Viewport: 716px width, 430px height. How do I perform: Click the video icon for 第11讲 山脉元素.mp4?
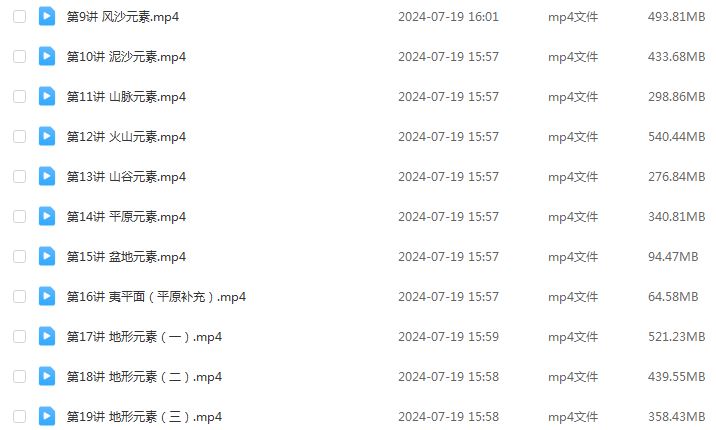pos(47,96)
